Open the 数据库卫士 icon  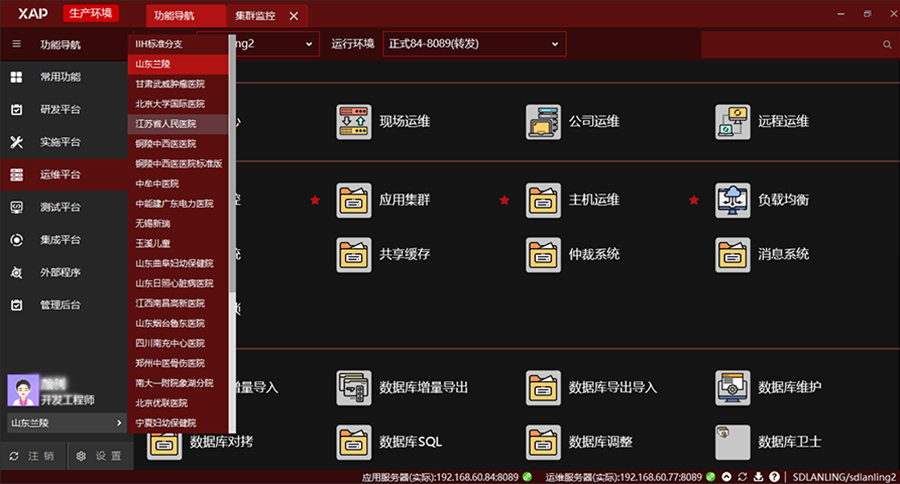(x=732, y=441)
